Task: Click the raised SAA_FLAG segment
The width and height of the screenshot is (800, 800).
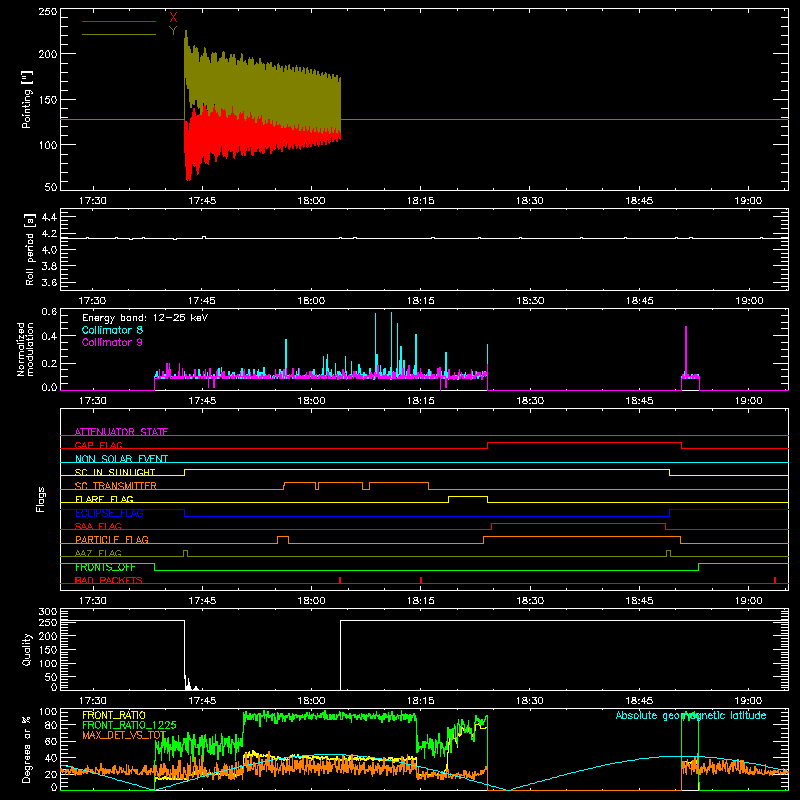Action: click(x=579, y=523)
